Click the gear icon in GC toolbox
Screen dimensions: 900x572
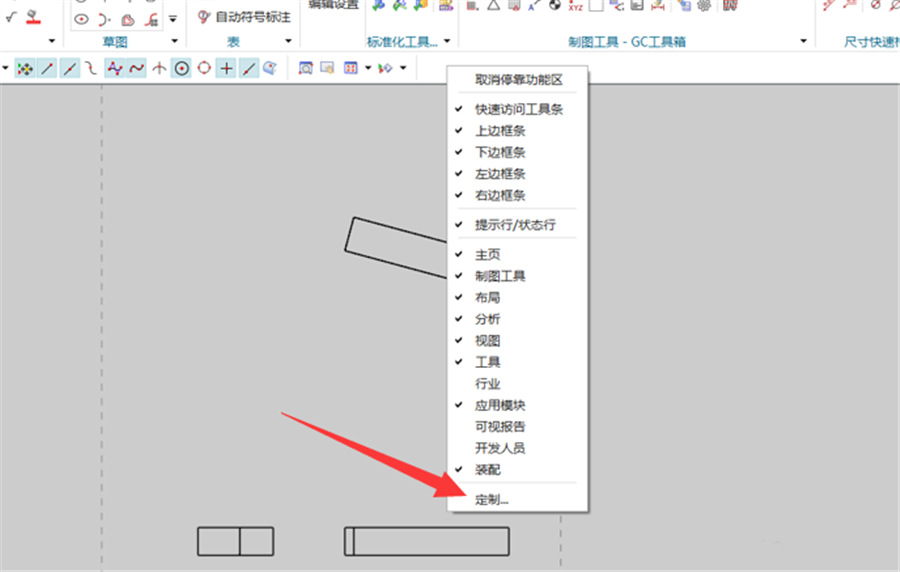tap(704, 6)
